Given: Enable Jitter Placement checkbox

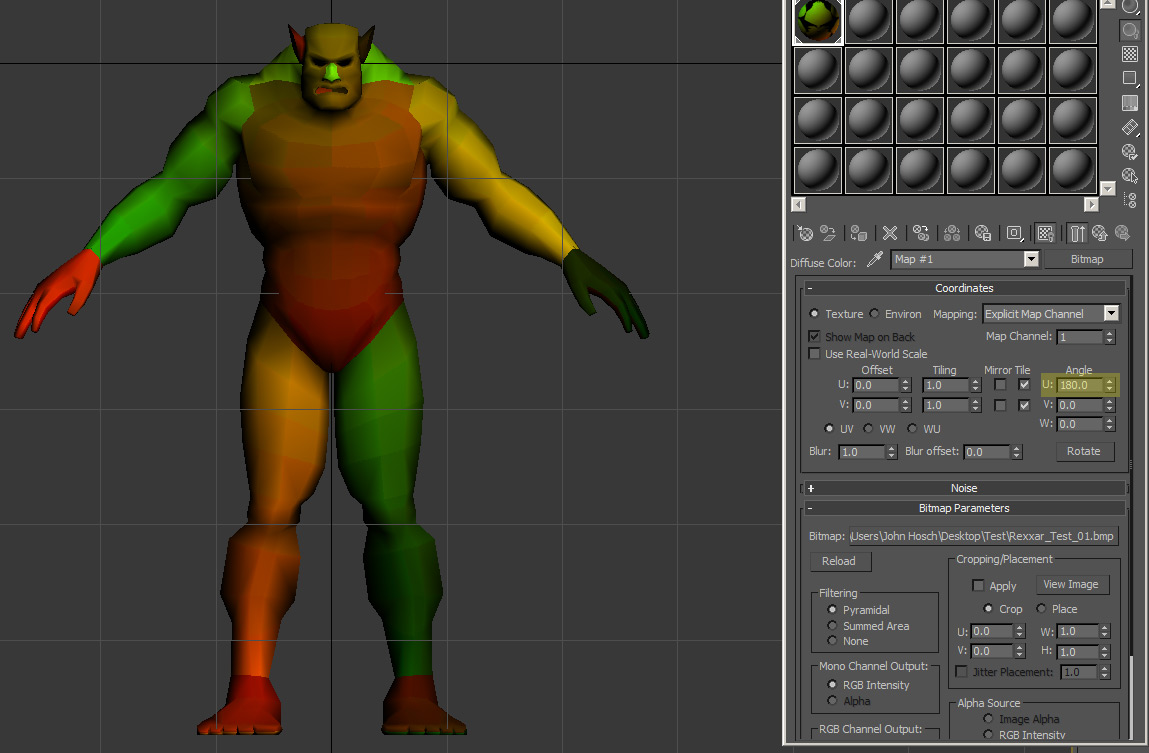Looking at the screenshot, I should (962, 672).
